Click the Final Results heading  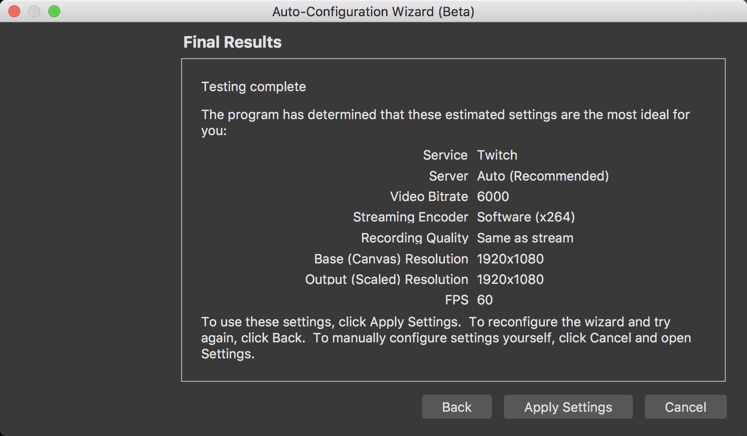point(232,42)
